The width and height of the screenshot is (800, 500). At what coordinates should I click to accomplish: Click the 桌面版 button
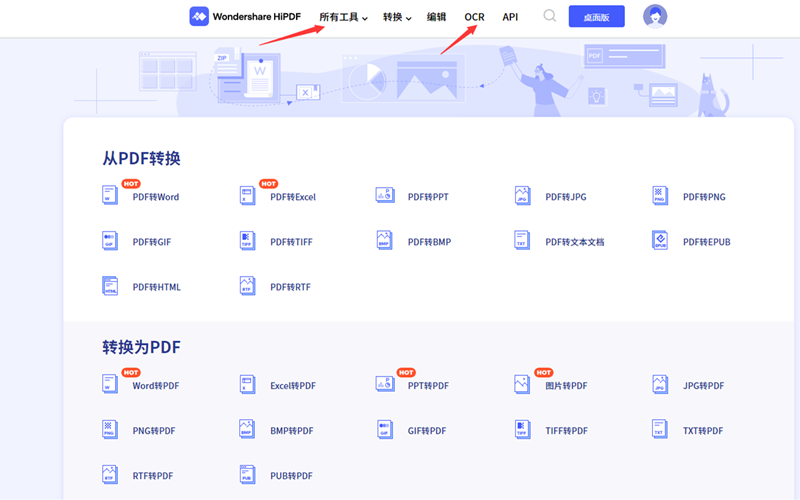click(596, 17)
